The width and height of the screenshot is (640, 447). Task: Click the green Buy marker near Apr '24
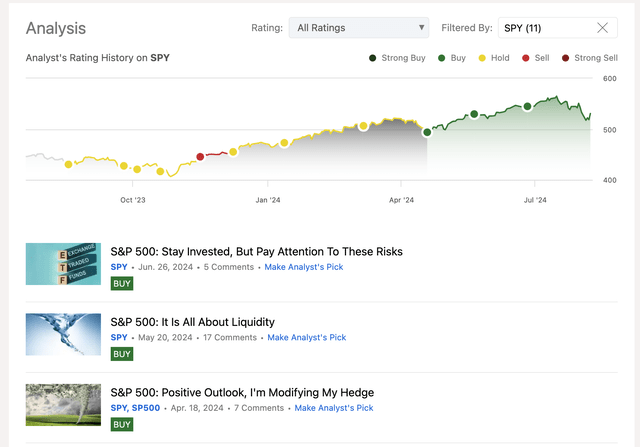coord(427,132)
